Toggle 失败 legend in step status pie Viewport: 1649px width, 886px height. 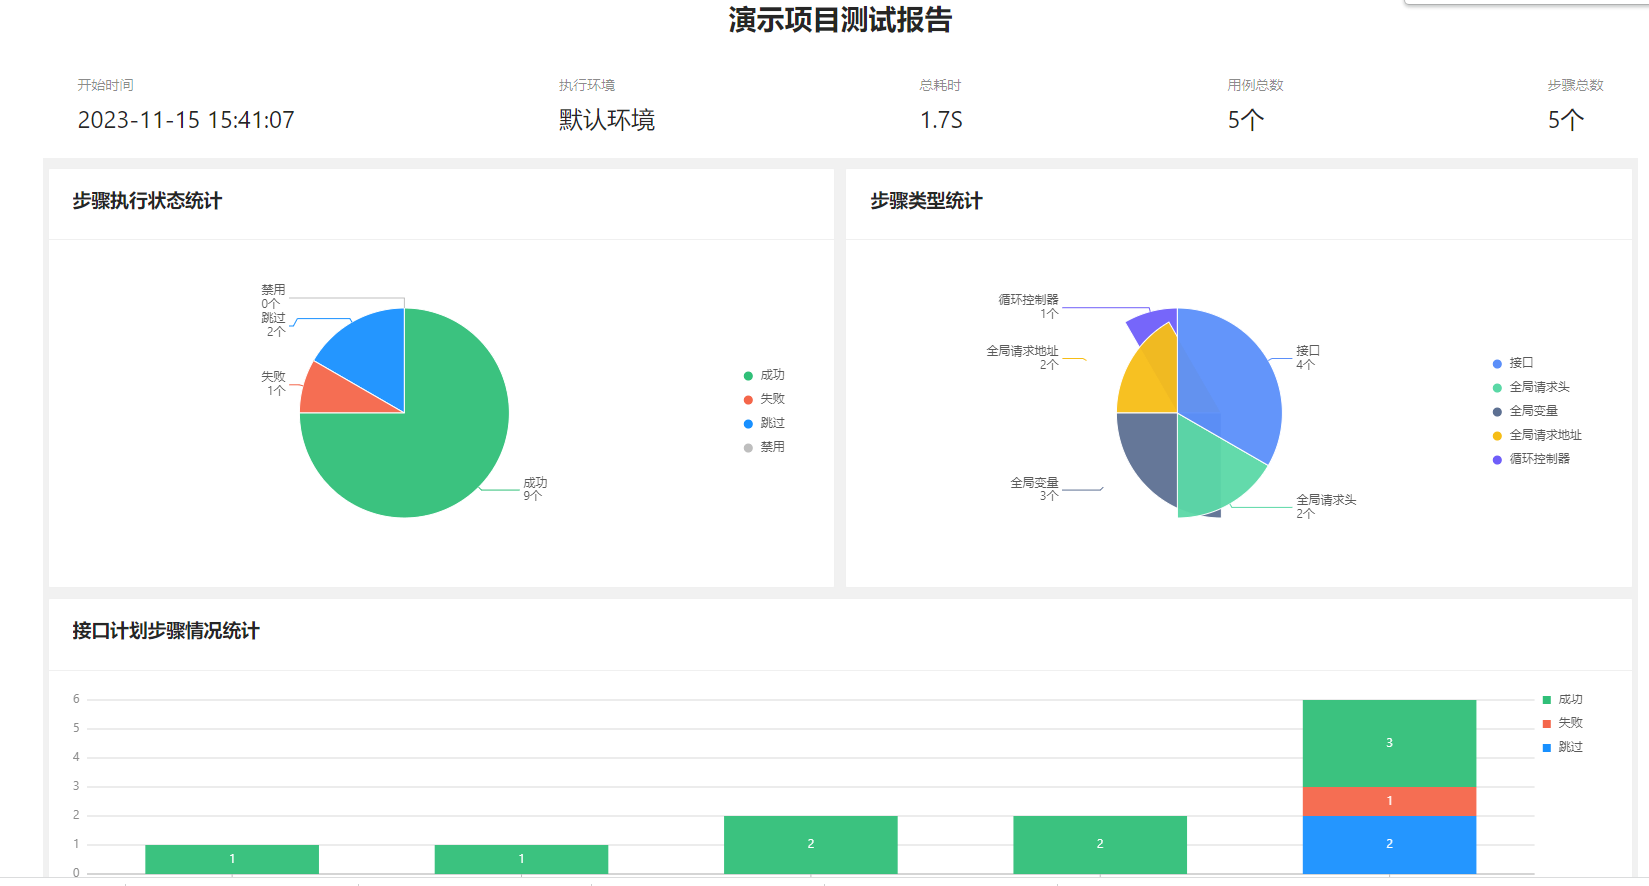[x=764, y=399]
